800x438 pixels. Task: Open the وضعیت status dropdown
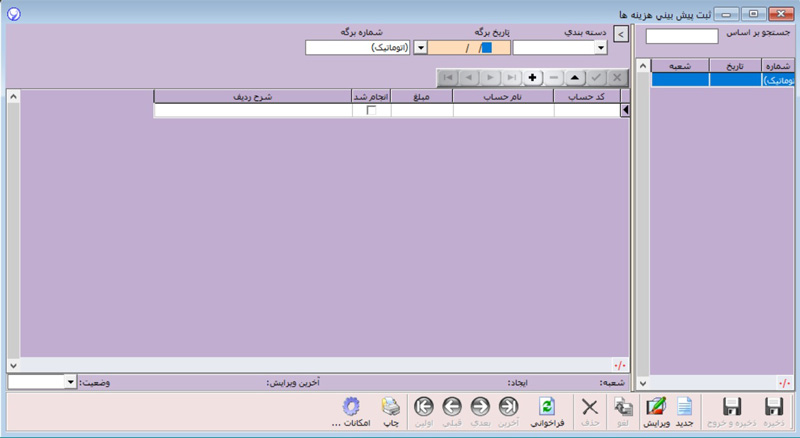pos(70,382)
